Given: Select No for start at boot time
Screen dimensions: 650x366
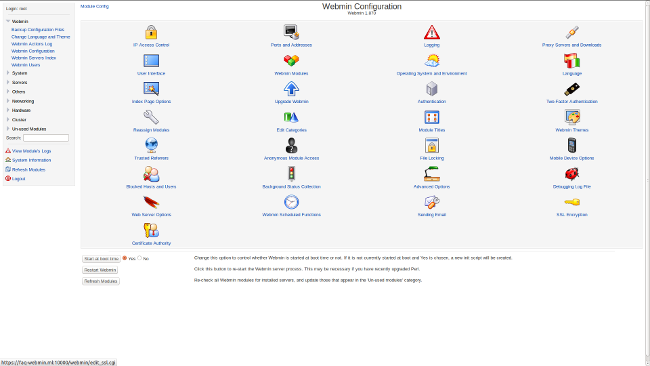Looking at the screenshot, I should click(140, 258).
